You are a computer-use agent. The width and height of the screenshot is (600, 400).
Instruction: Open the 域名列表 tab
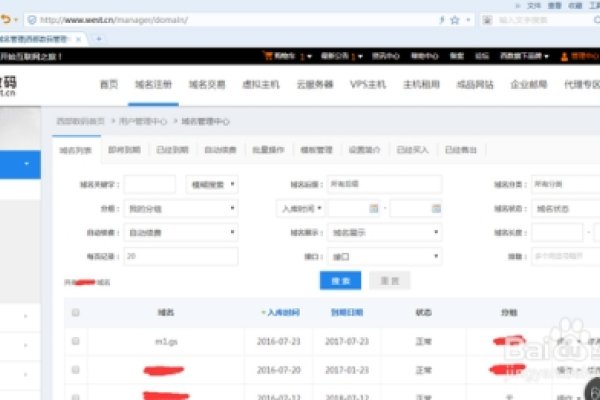click(x=75, y=150)
